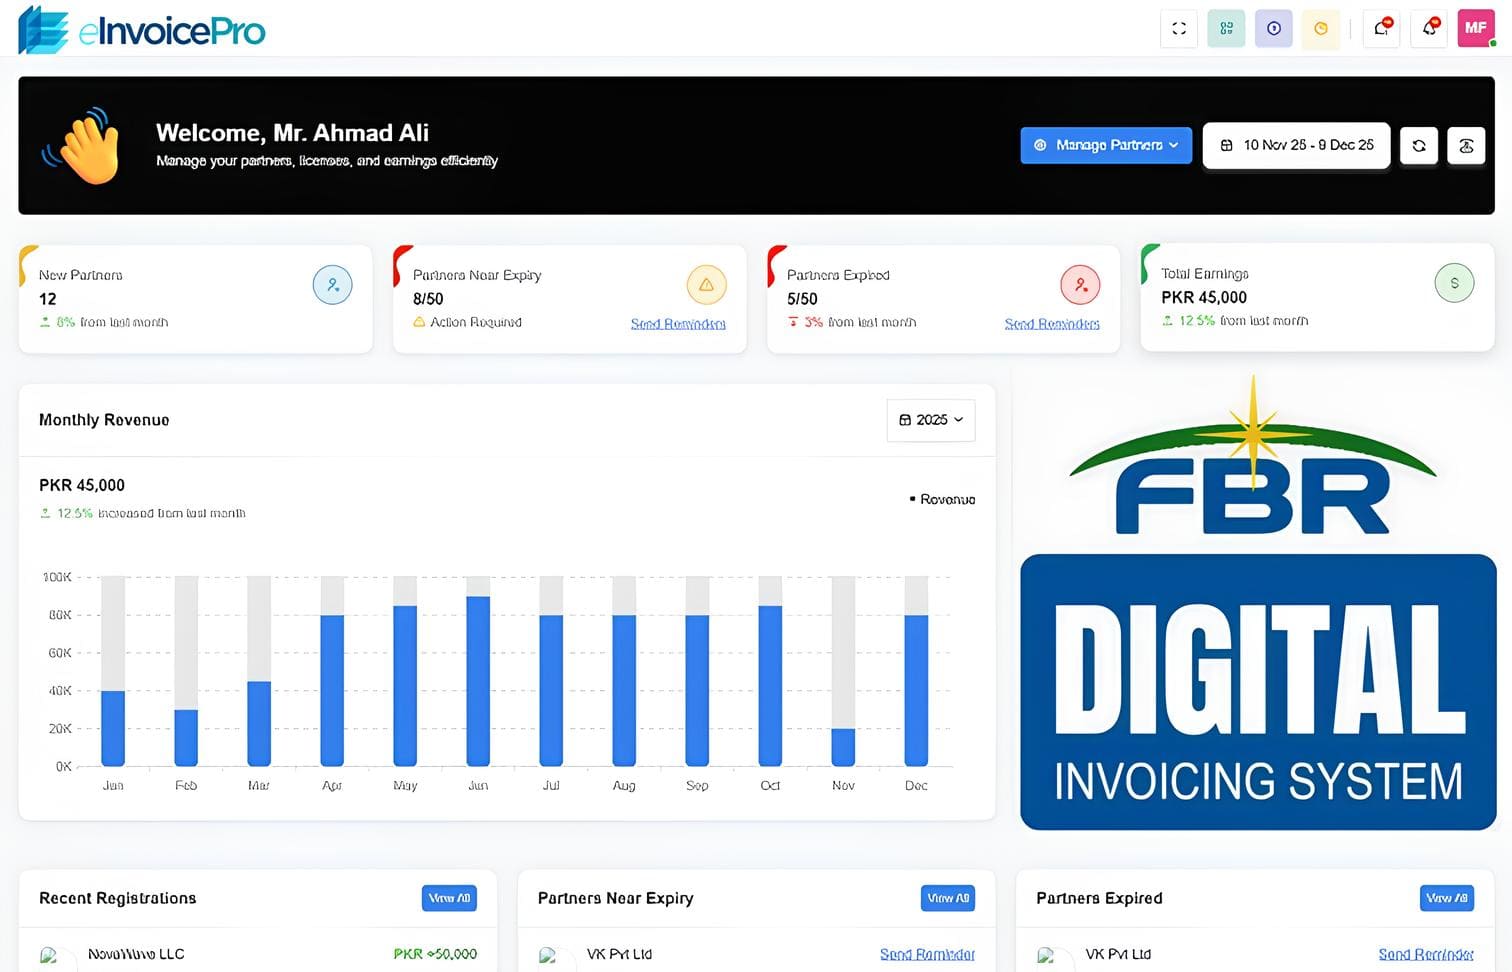Click the Monthly Revenue heading
Image resolution: width=1512 pixels, height=972 pixels.
point(104,420)
